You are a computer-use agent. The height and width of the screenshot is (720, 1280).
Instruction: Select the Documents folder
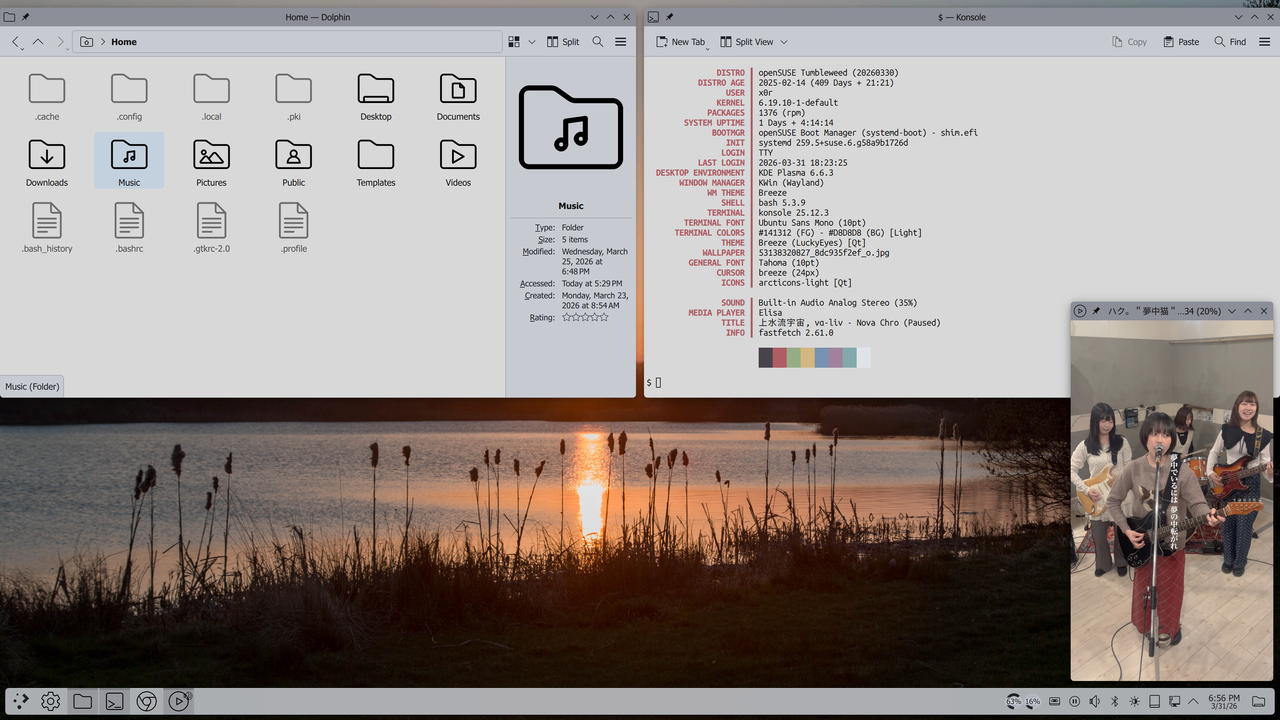coord(458,97)
